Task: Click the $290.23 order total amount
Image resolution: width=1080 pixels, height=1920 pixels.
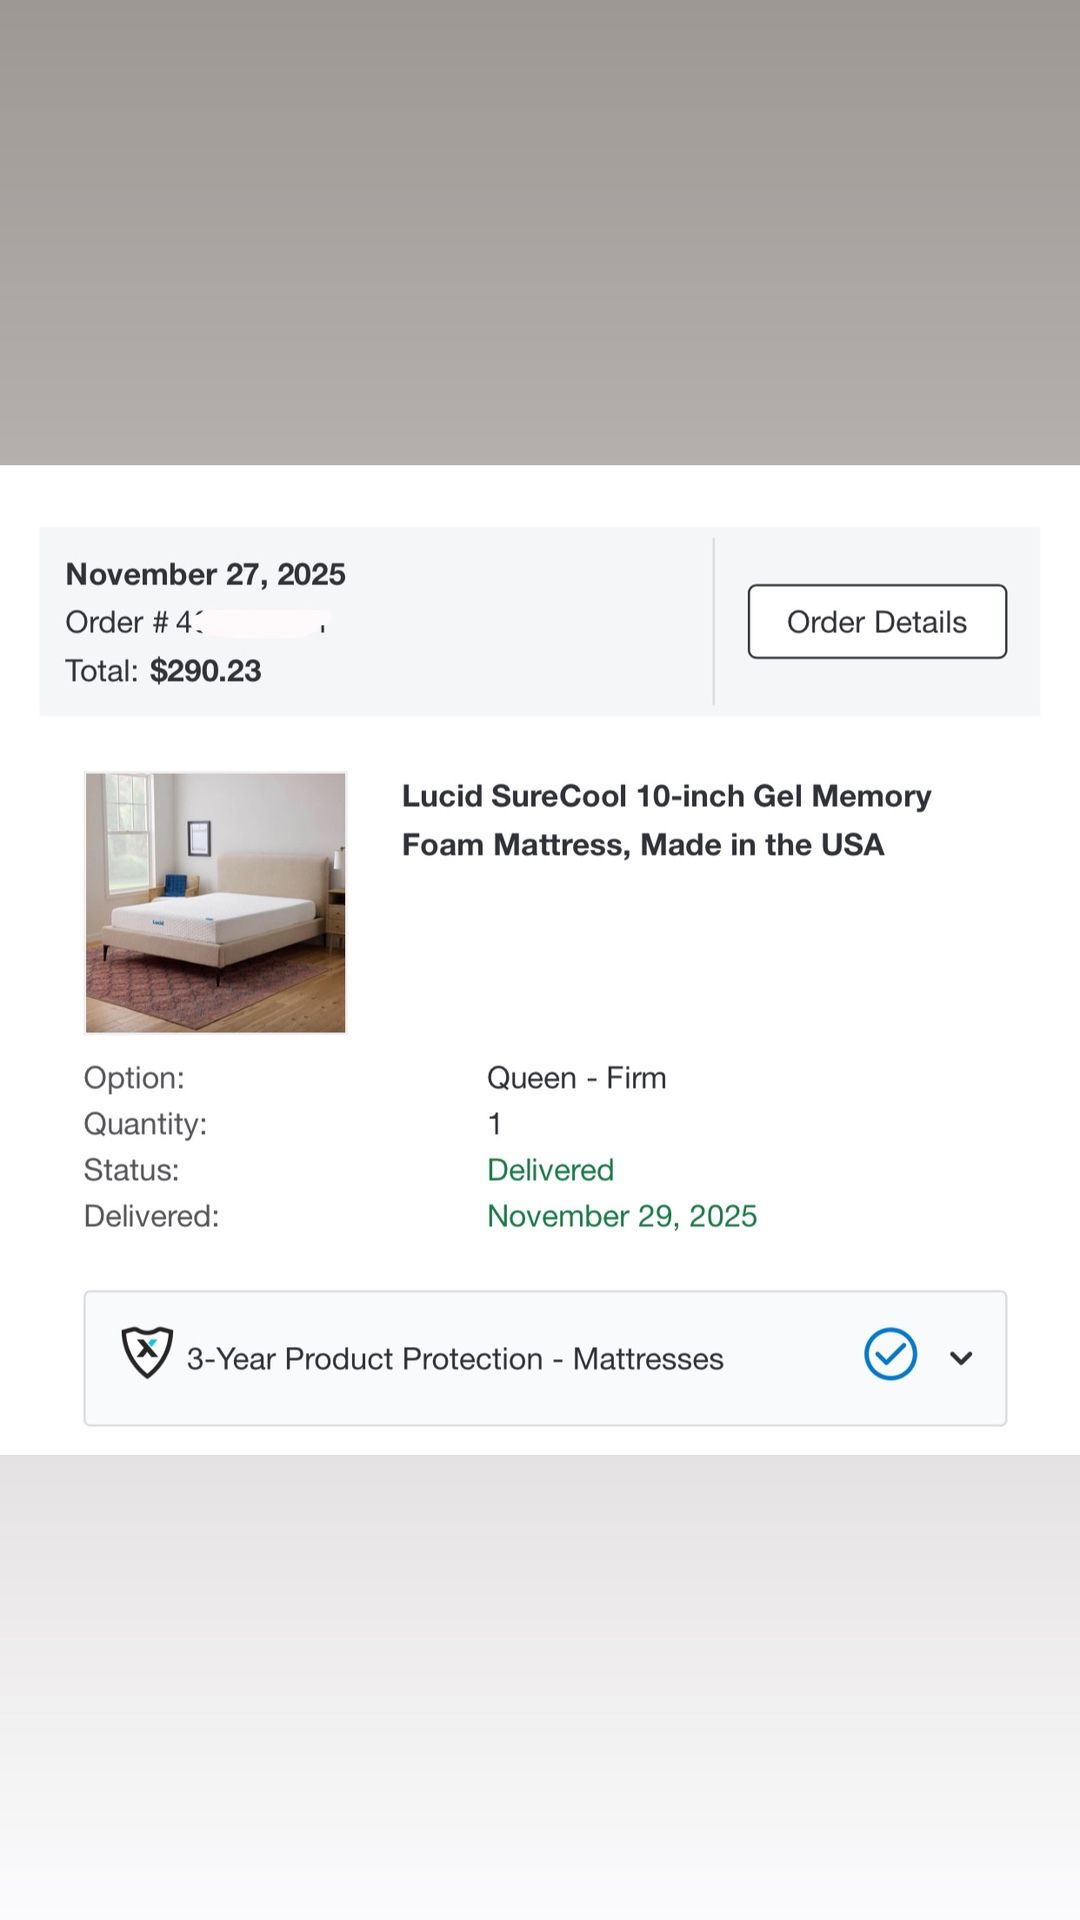Action: (205, 671)
